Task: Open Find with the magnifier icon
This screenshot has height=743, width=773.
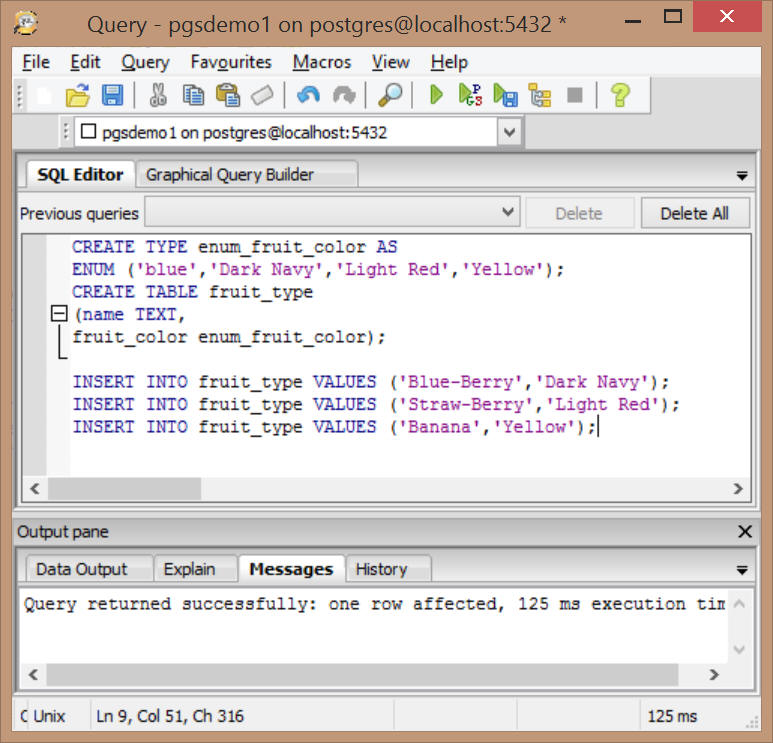Action: pos(389,95)
